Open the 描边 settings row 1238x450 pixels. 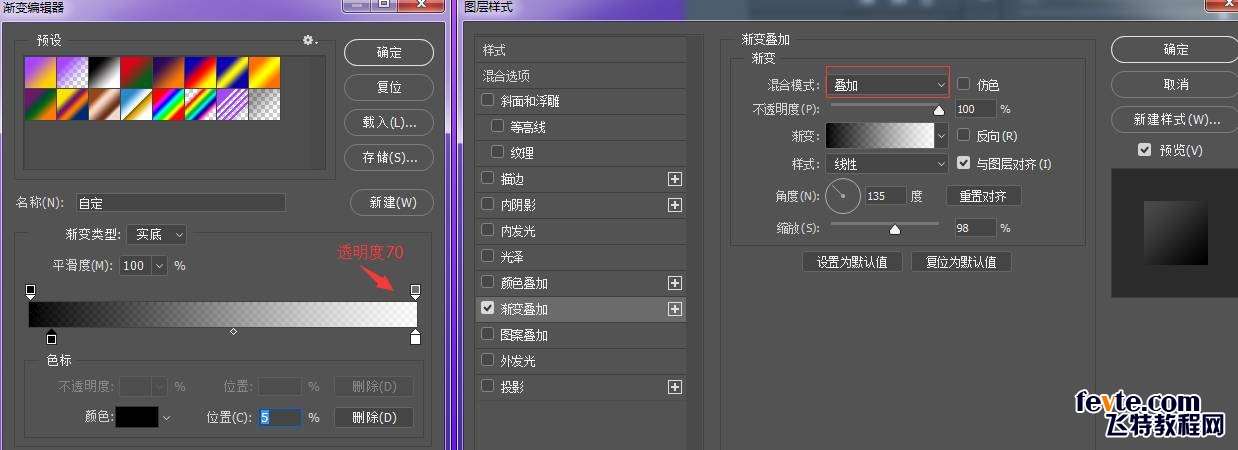(x=581, y=179)
